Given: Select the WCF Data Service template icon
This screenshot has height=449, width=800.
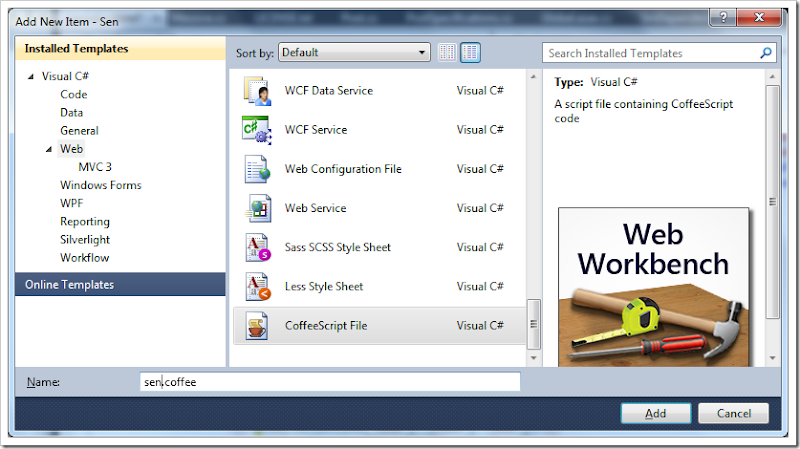Looking at the screenshot, I should tap(258, 91).
